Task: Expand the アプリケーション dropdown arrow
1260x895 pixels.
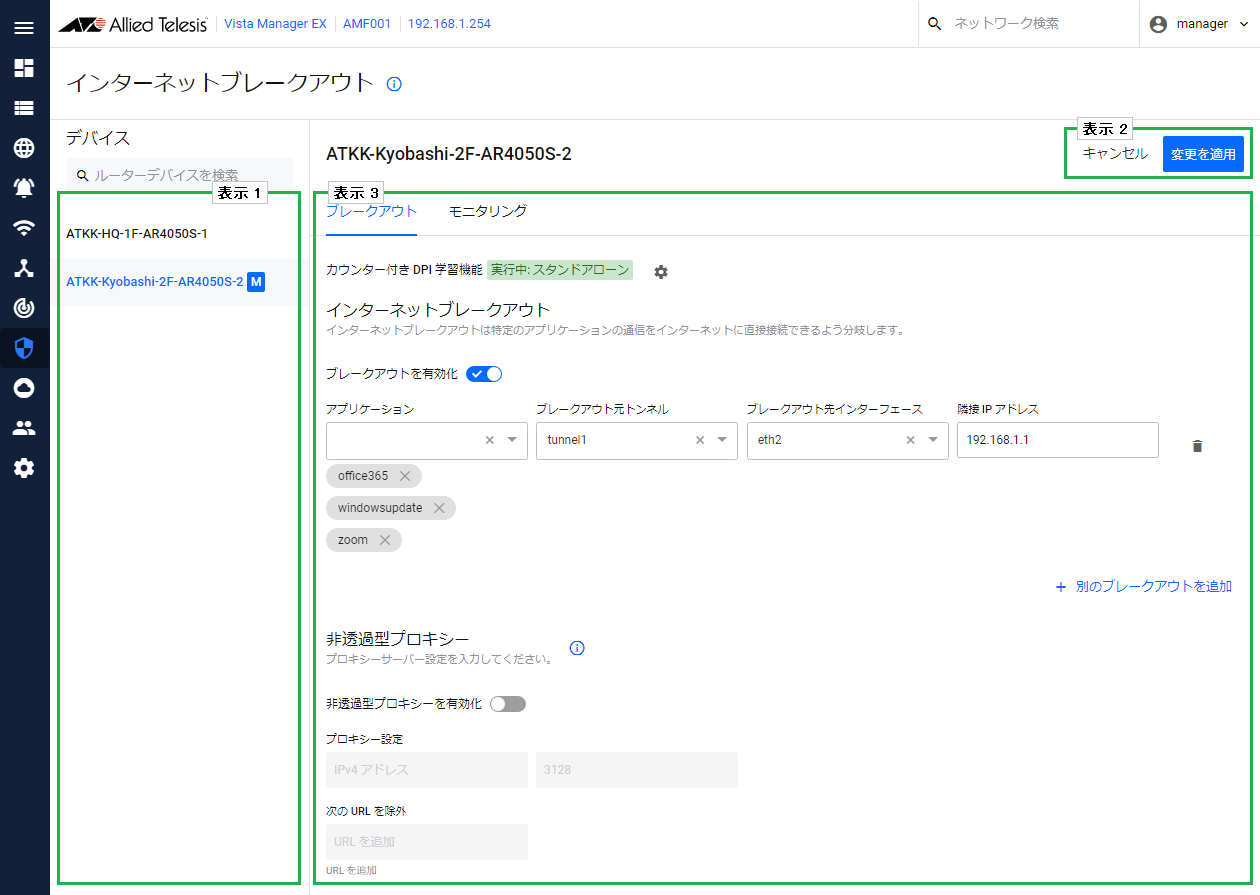Action: tap(513, 440)
